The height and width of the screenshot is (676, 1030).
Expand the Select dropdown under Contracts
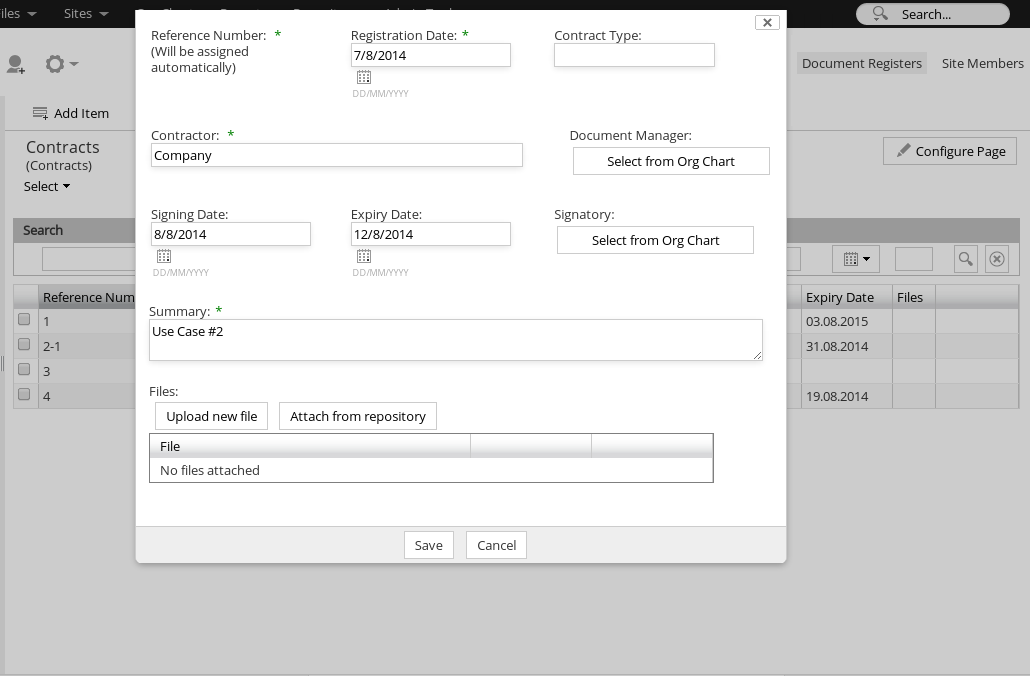(x=47, y=186)
